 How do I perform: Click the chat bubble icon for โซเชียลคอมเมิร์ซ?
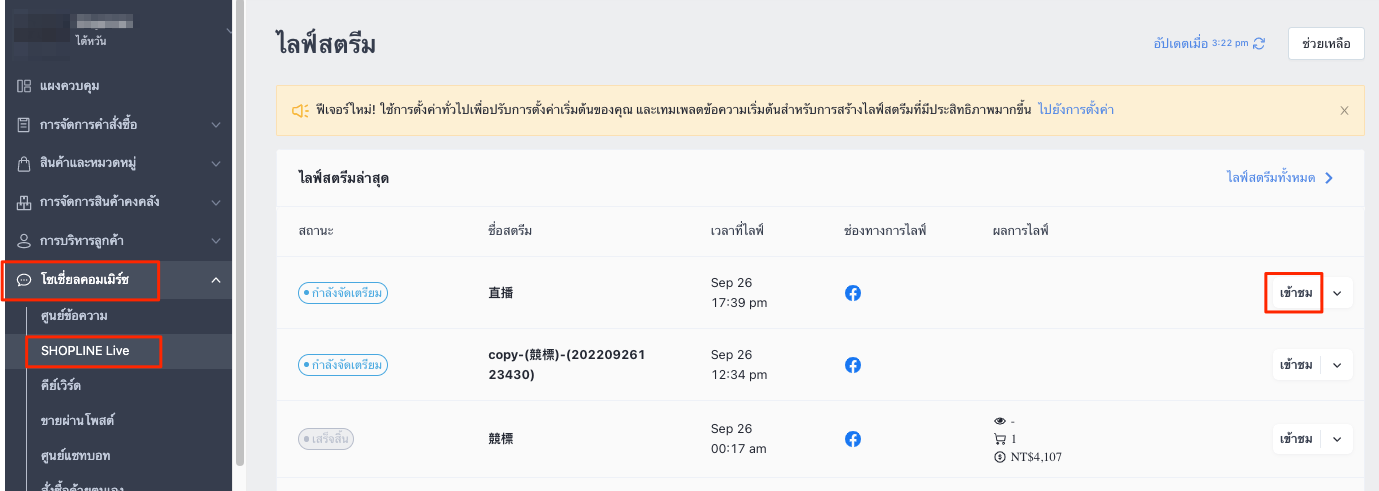[x=24, y=280]
